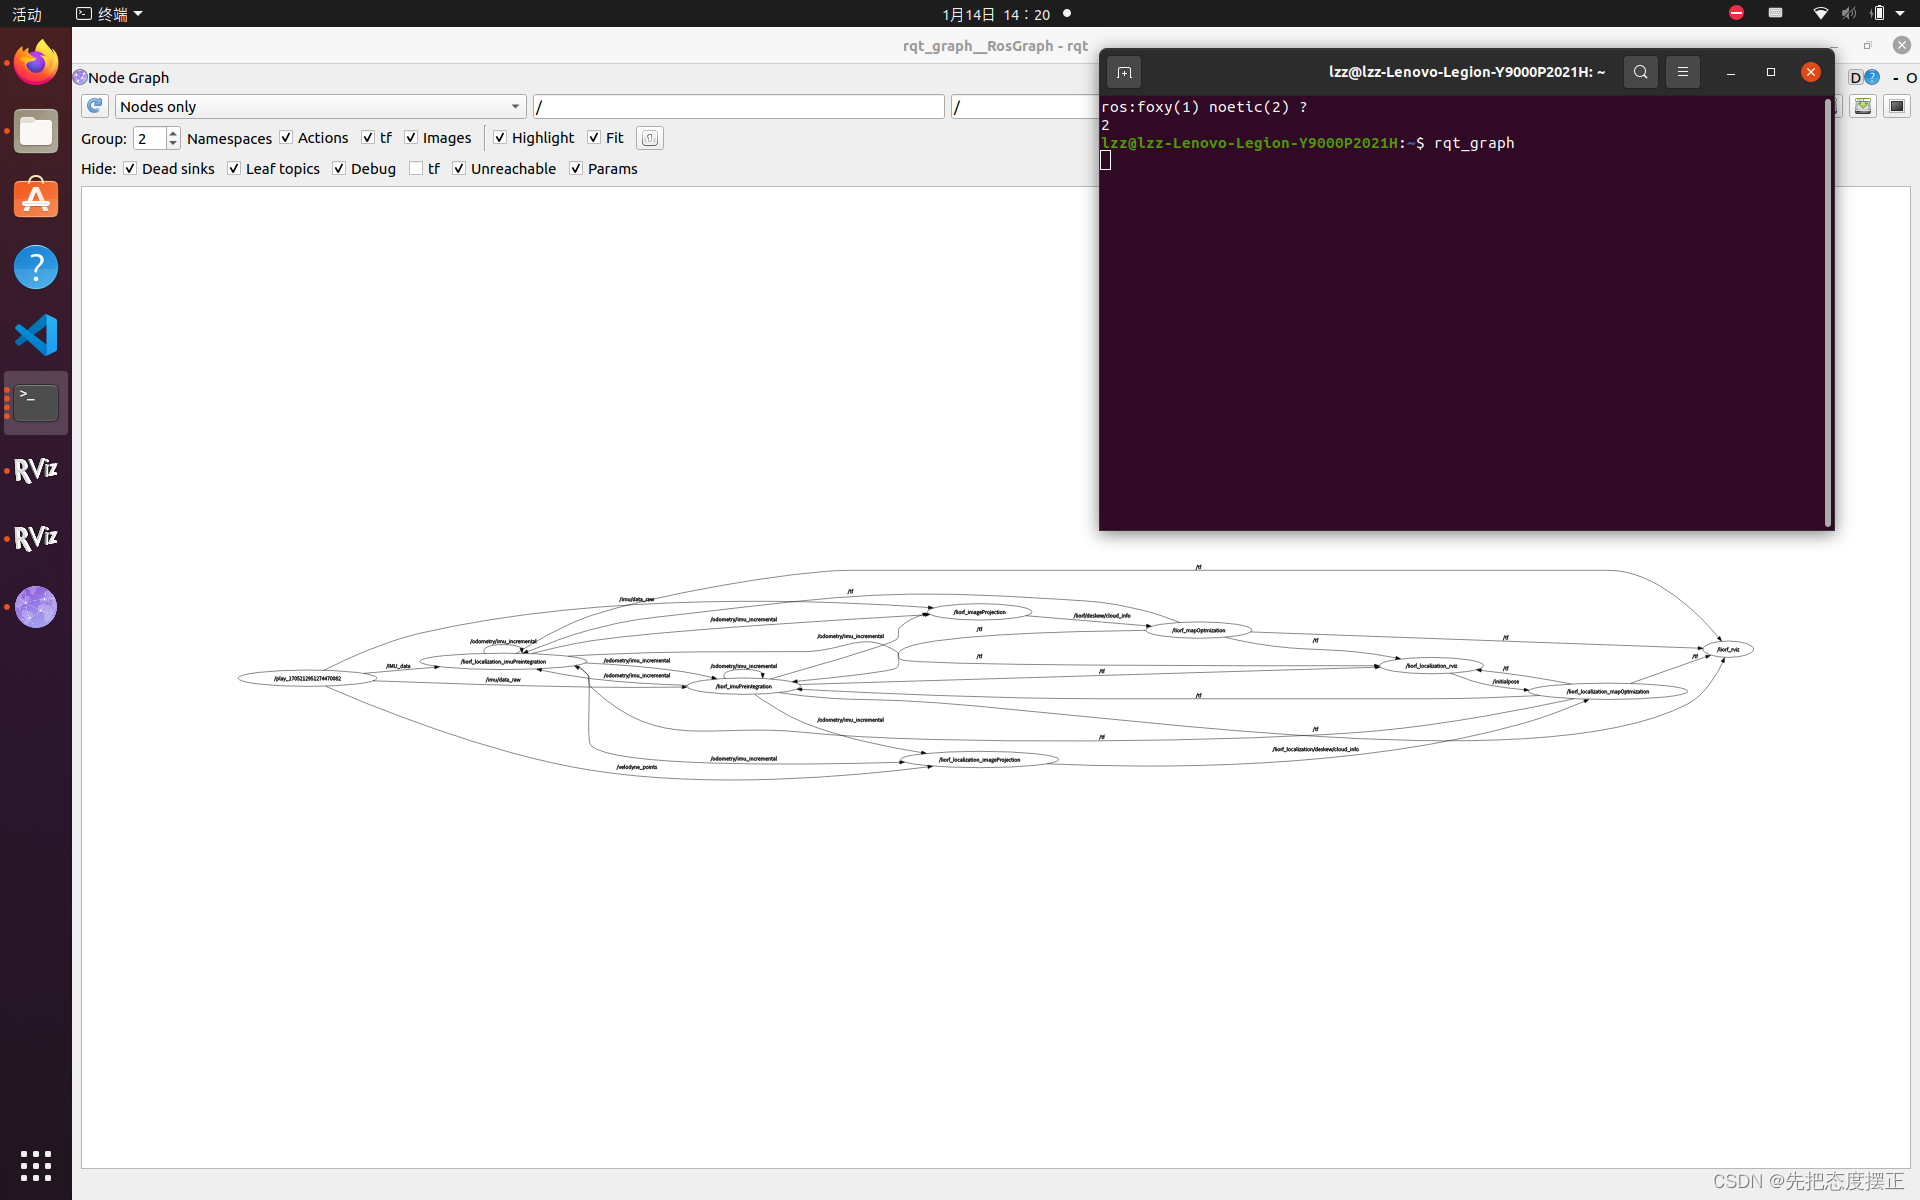Viewport: 1920px width, 1200px height.
Task: Click the blue help question-mark icon in rqt
Action: pos(1872,77)
